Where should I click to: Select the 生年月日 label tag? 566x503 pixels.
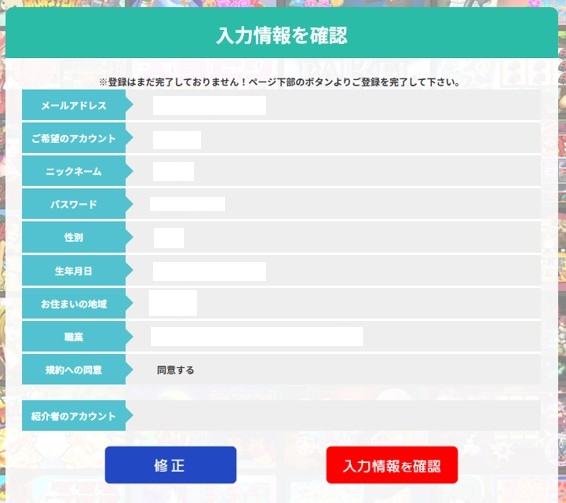coord(77,270)
